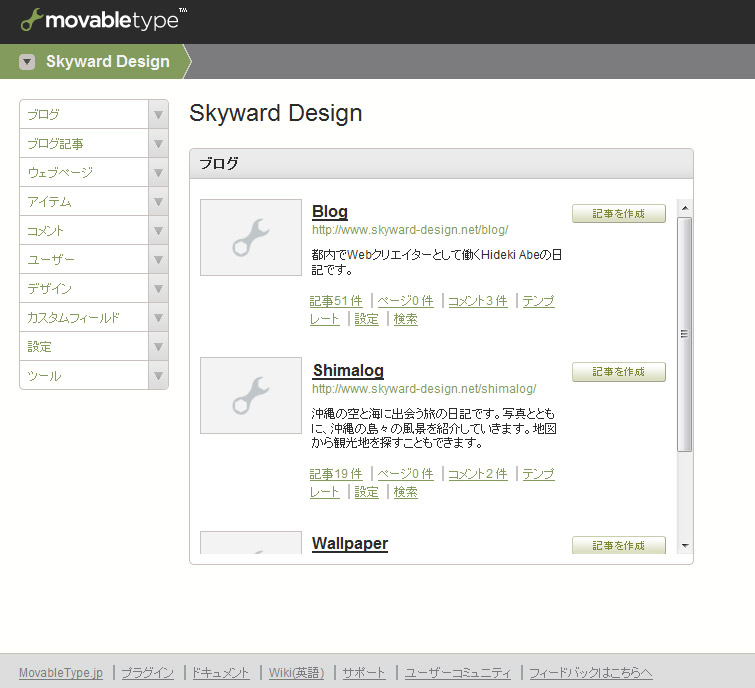Open the Shimalog title link
Screen dimensions: 755x688
(x=348, y=371)
